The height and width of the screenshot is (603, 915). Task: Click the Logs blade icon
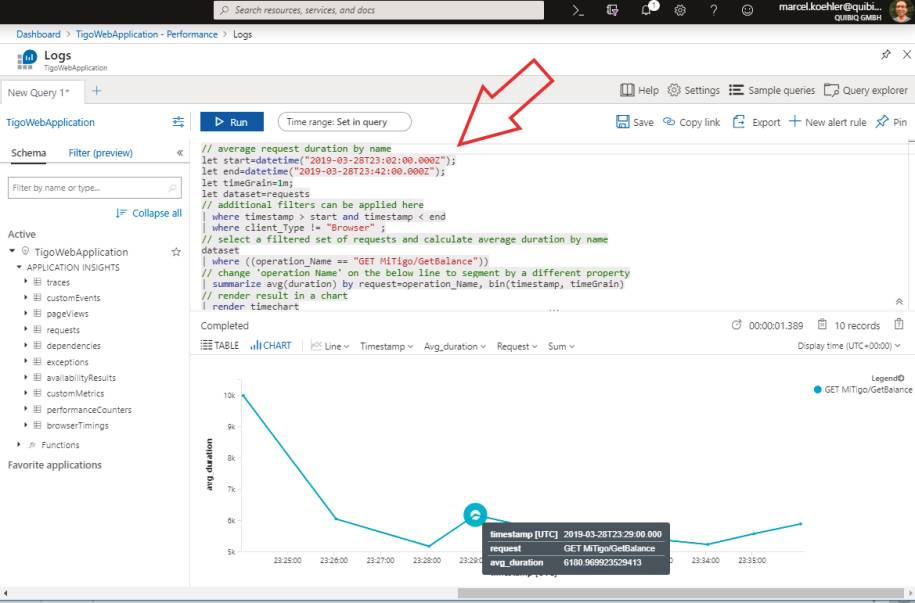coord(27,59)
